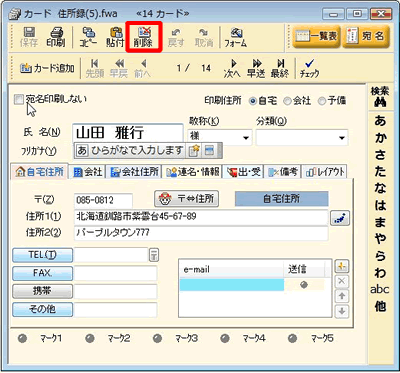Click the 取消 cancel icon
This screenshot has height=373, width=400.
pyautogui.click(x=203, y=37)
